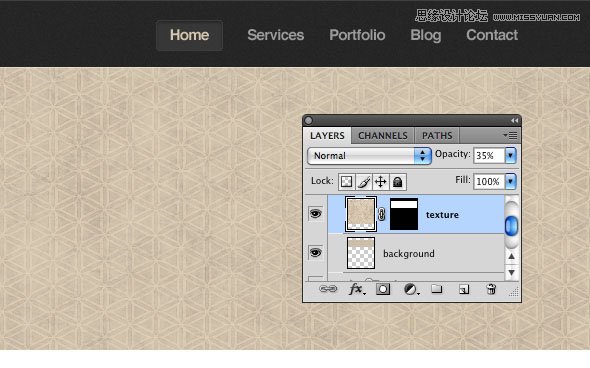Select the texture layer mask thumbnail
Viewport: 590px width, 368px height.
click(404, 214)
